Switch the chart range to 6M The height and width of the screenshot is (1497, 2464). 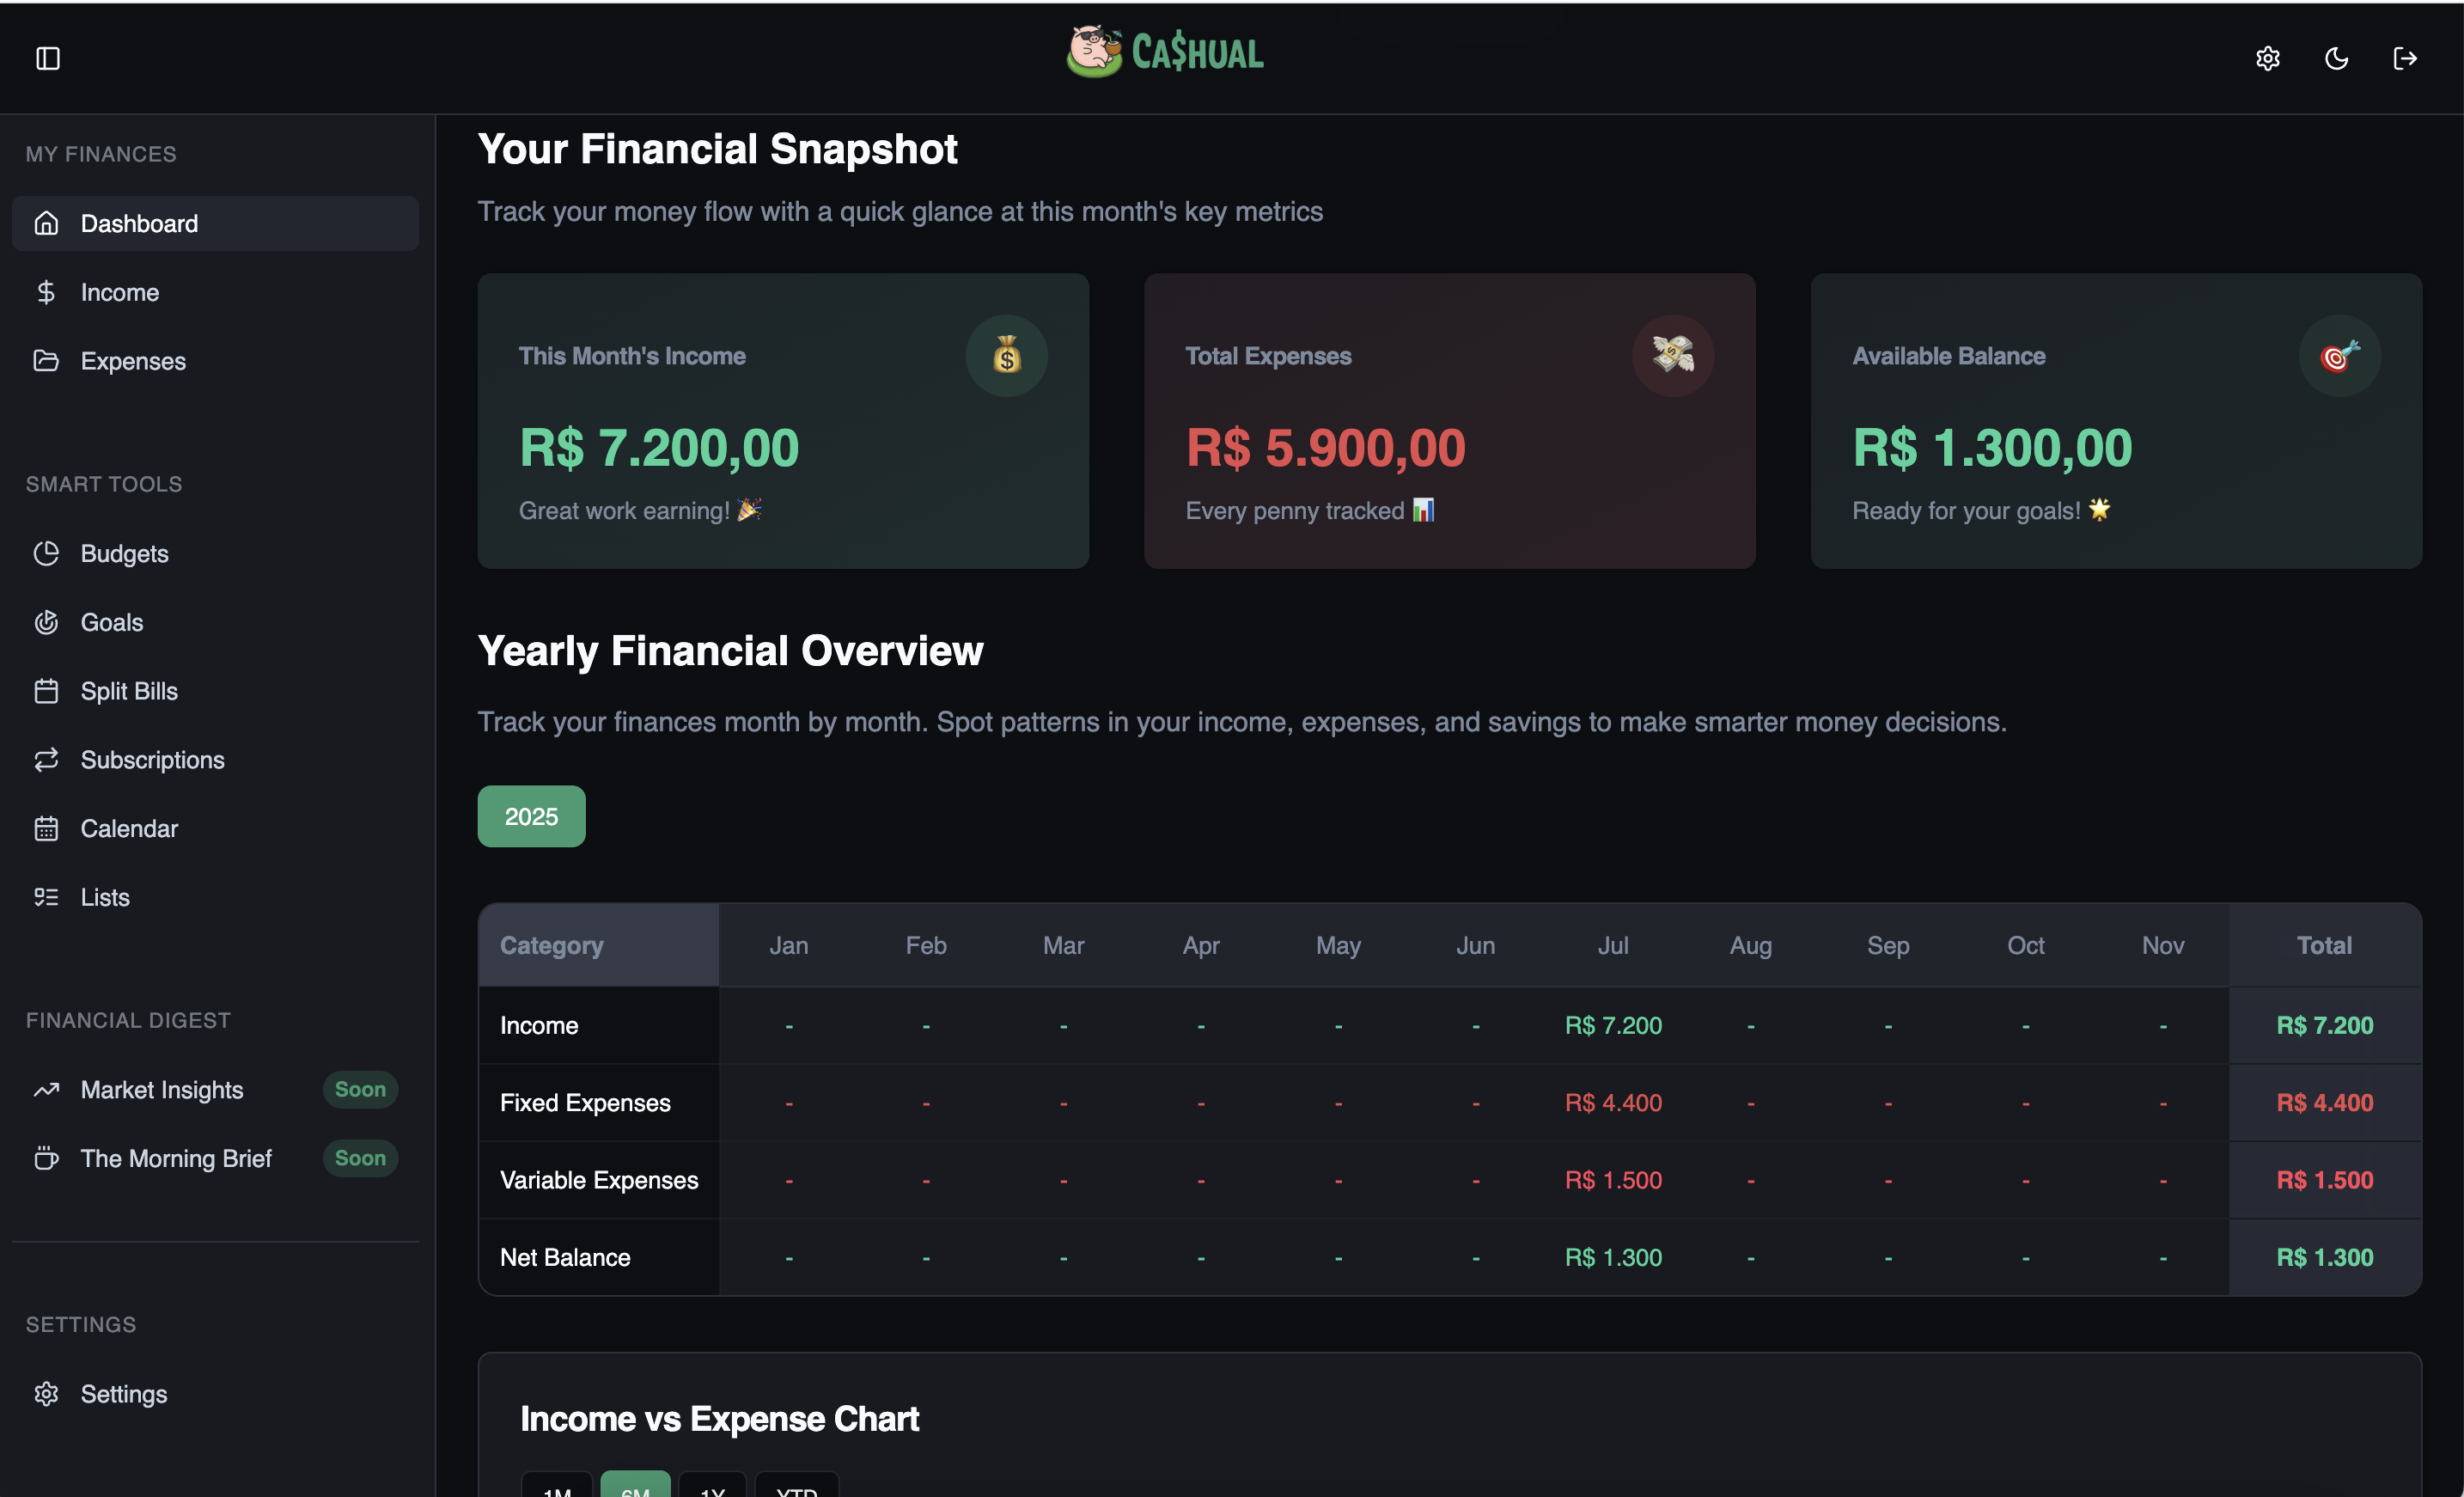(x=635, y=1485)
